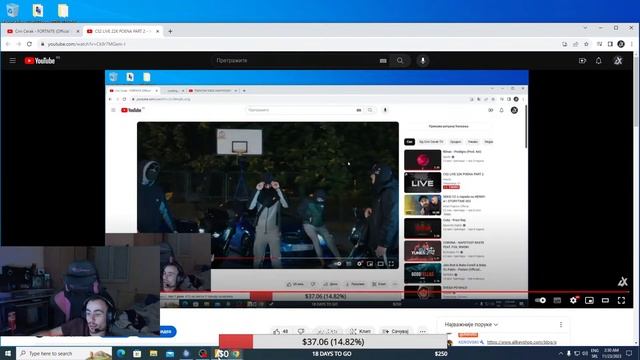This screenshot has height=360, width=640.
Task: Open the link in the chat message
Action: click(x=521, y=342)
